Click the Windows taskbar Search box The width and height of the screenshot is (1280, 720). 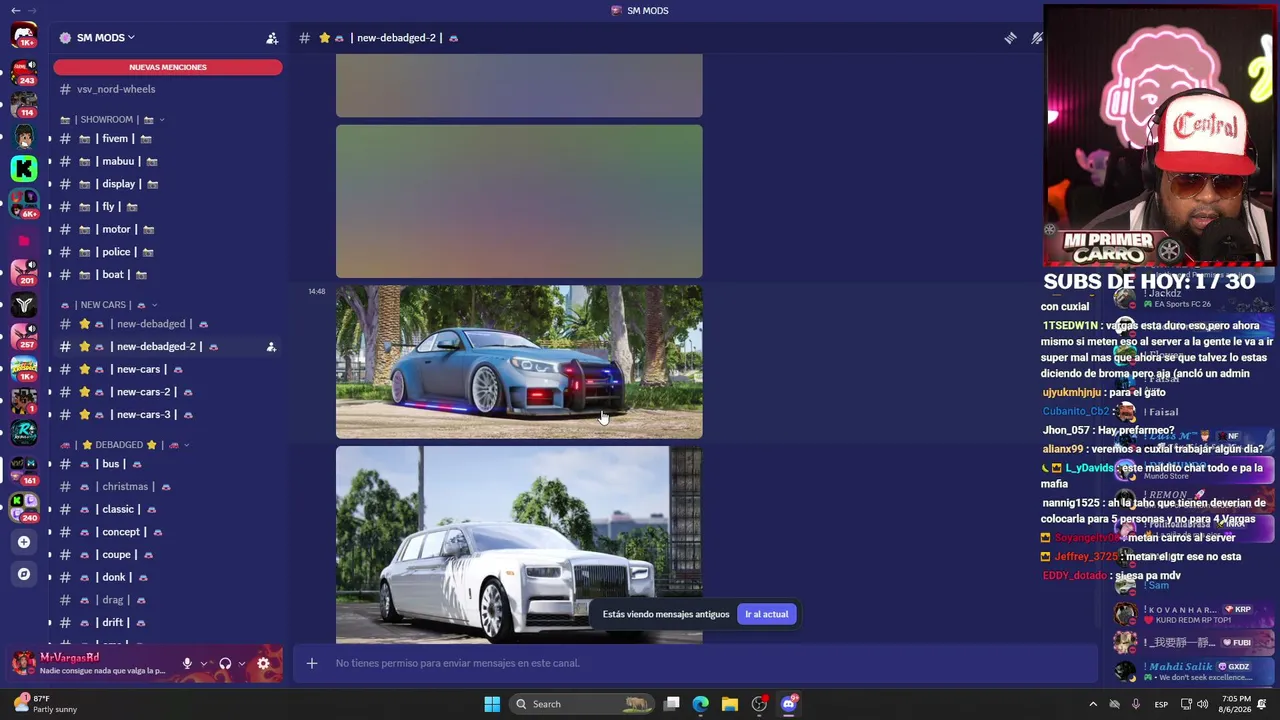click(582, 704)
